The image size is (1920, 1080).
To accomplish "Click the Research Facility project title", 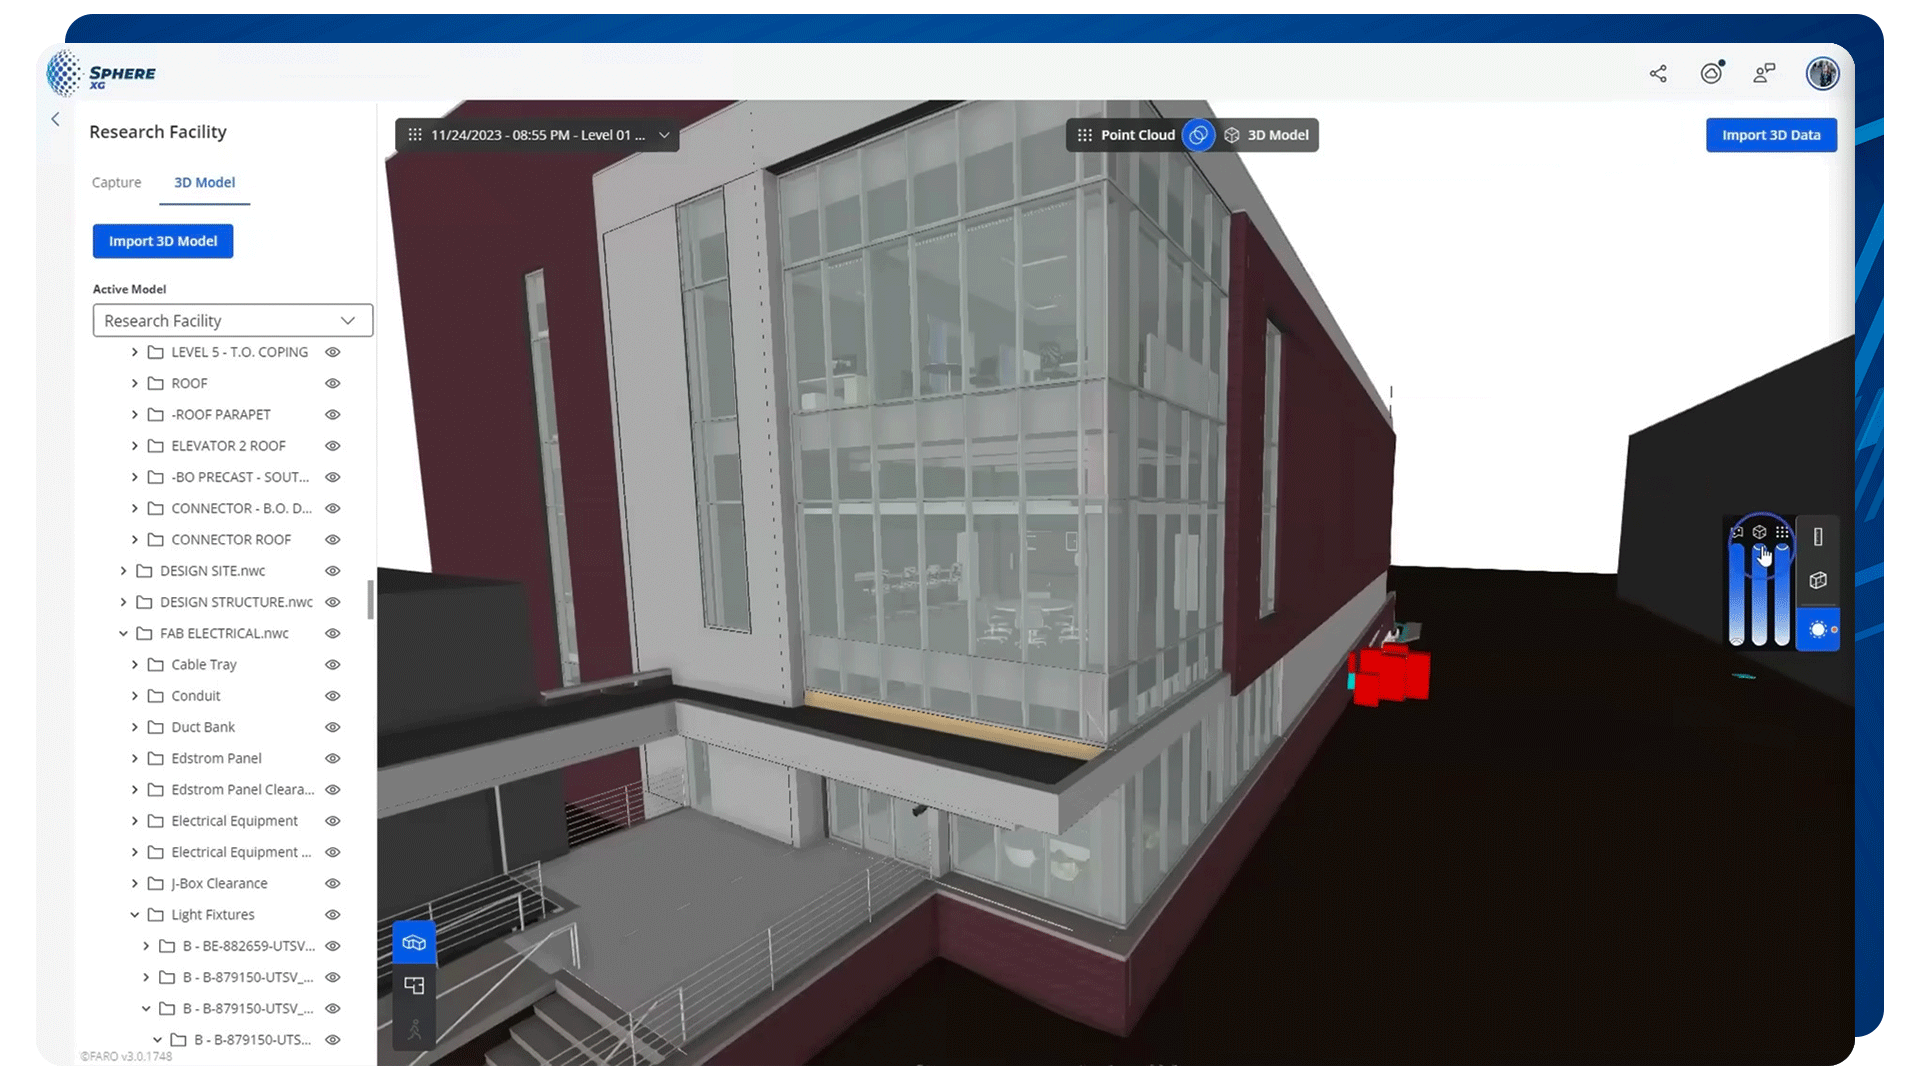I will pos(158,132).
